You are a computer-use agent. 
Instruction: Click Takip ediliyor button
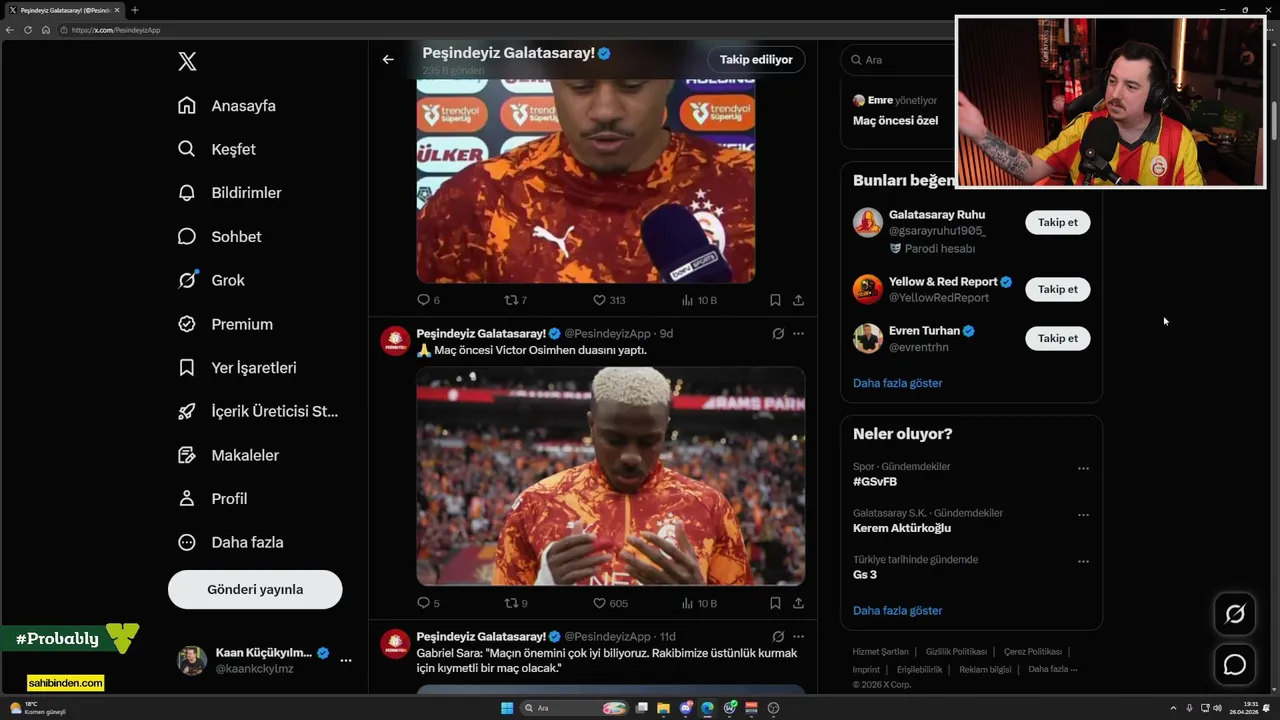pos(756,60)
